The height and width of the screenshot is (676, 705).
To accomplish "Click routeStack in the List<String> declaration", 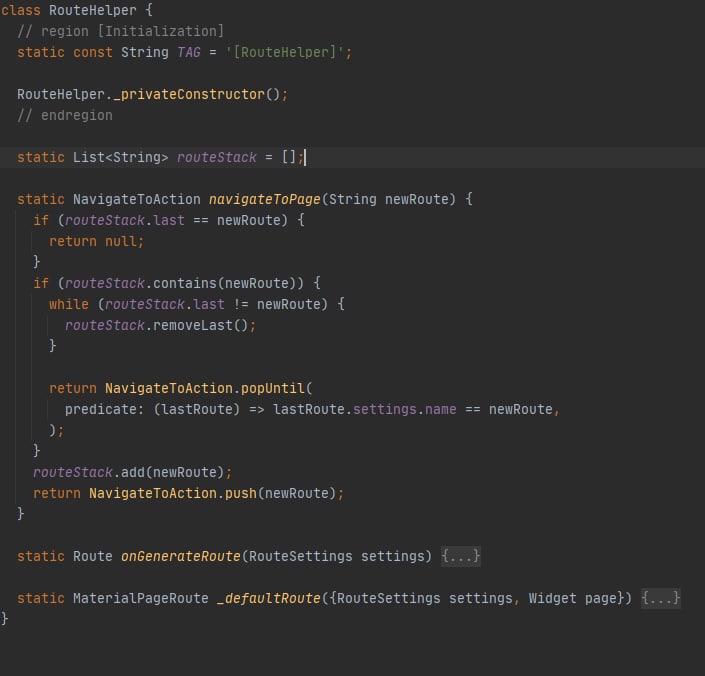I will coord(217,158).
